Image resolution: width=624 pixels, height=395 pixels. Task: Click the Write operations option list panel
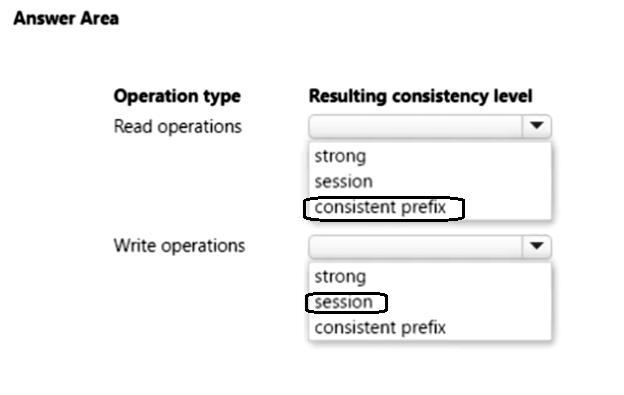click(x=430, y=301)
